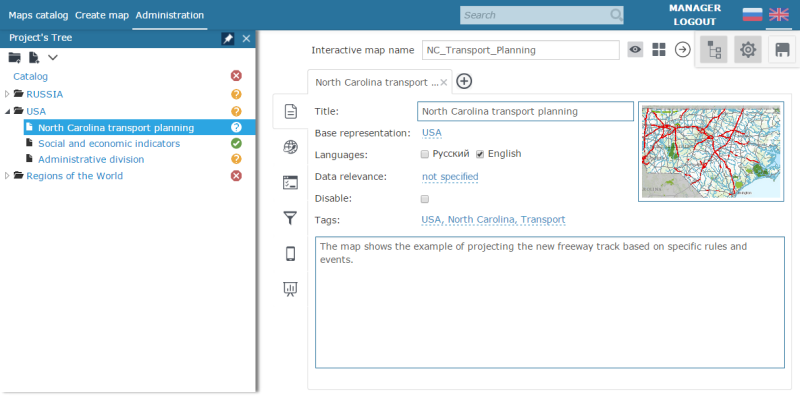Click the grid layout icon
Image resolution: width=800 pixels, height=396 pixels.
tap(659, 50)
